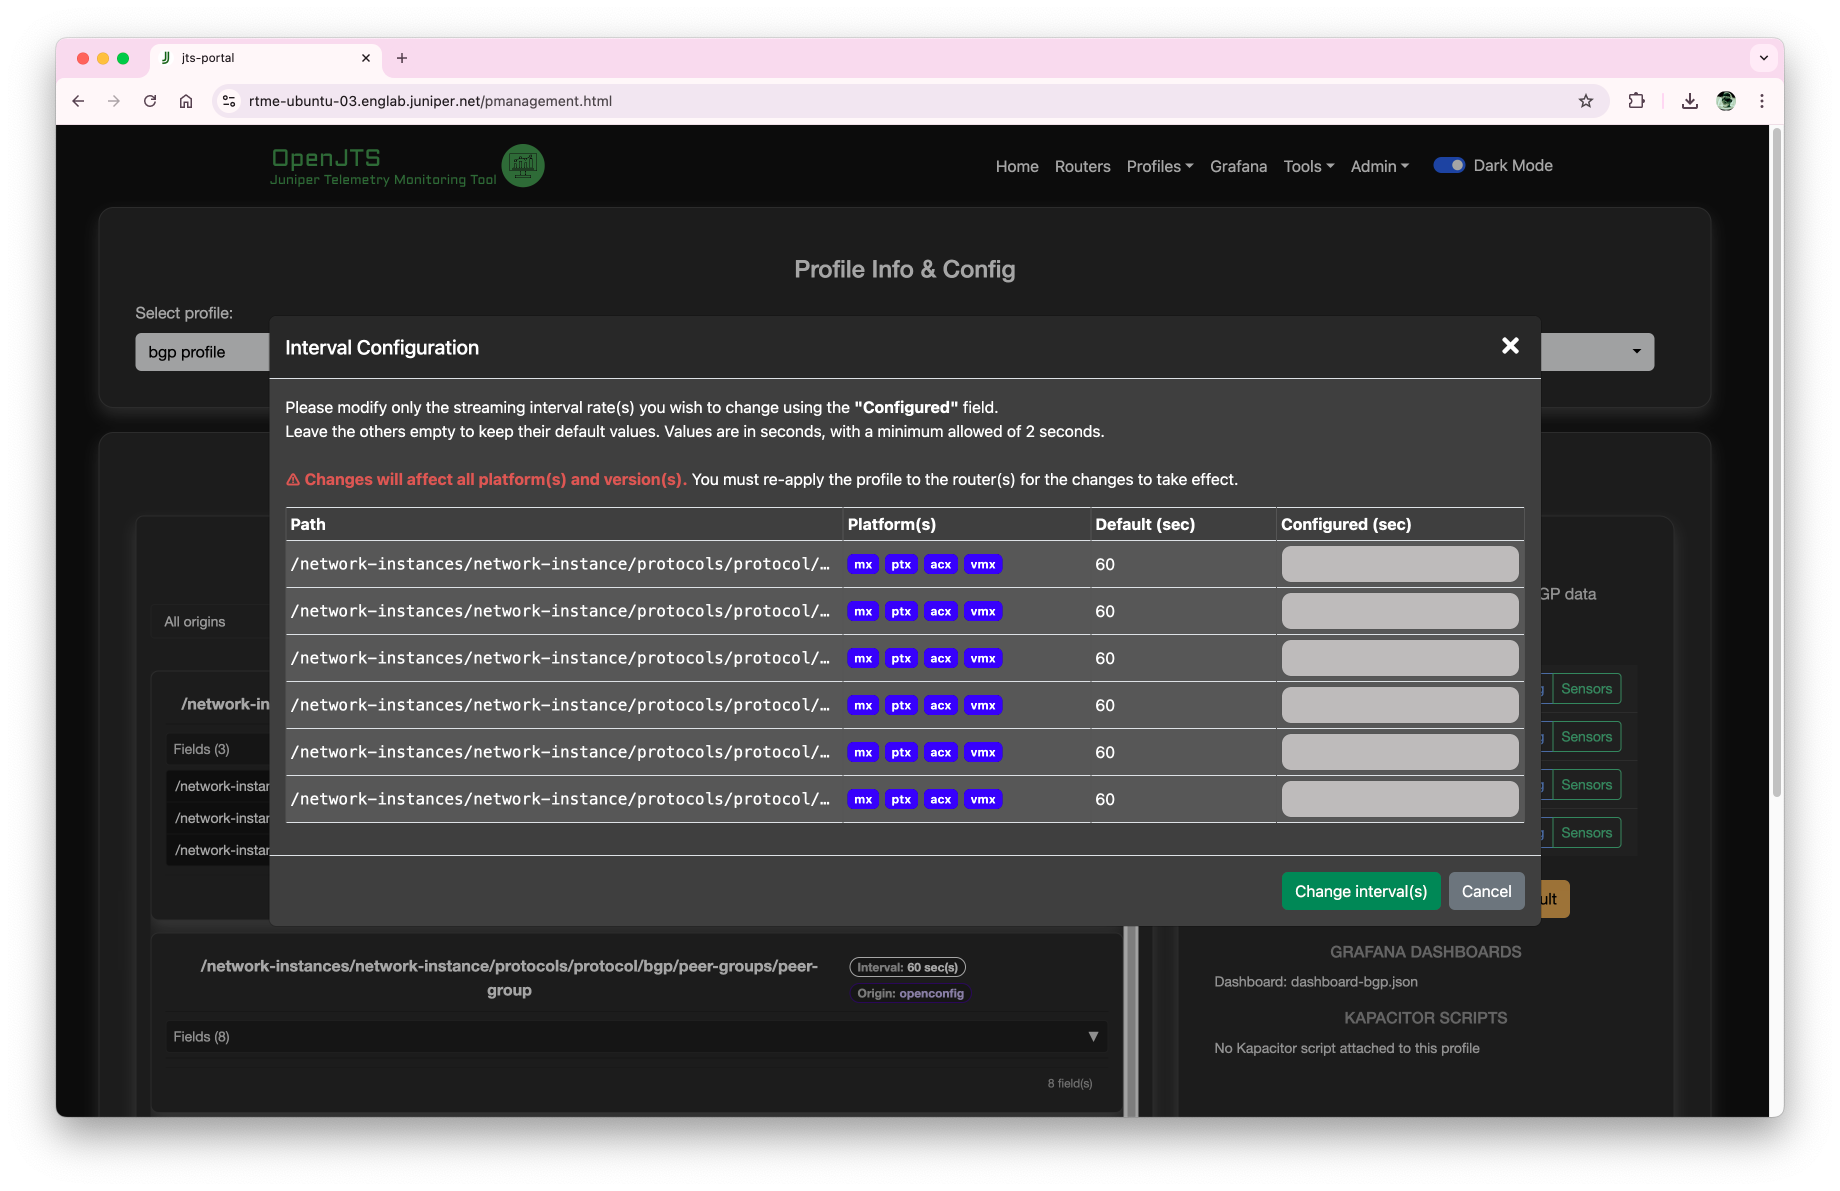Click the OpenJTS logo icon
Image resolution: width=1840 pixels, height=1191 pixels.
[x=522, y=166]
